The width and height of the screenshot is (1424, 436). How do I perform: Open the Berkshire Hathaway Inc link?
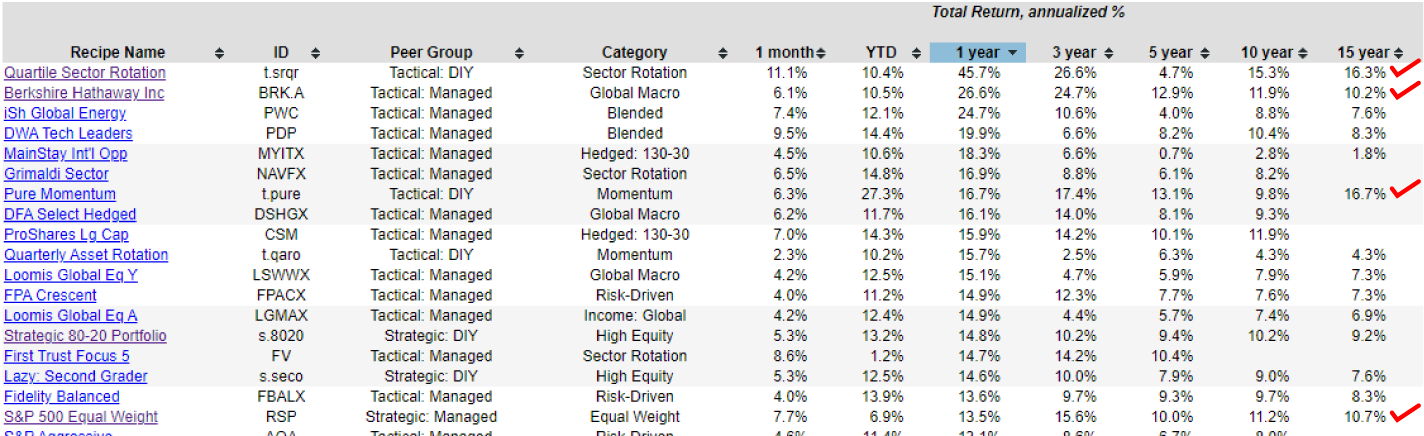pos(84,93)
